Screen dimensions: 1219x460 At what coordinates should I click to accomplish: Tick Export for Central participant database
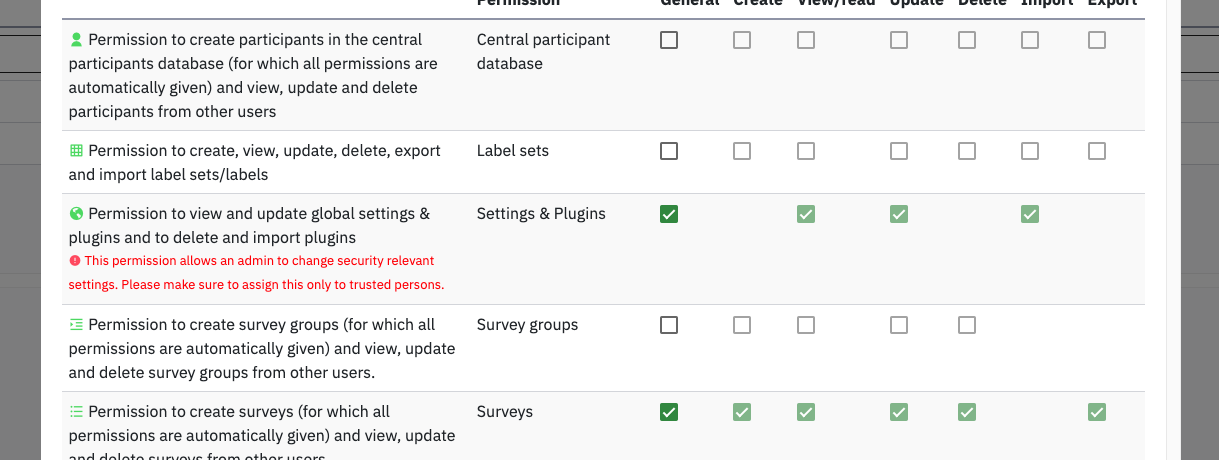(x=1097, y=40)
